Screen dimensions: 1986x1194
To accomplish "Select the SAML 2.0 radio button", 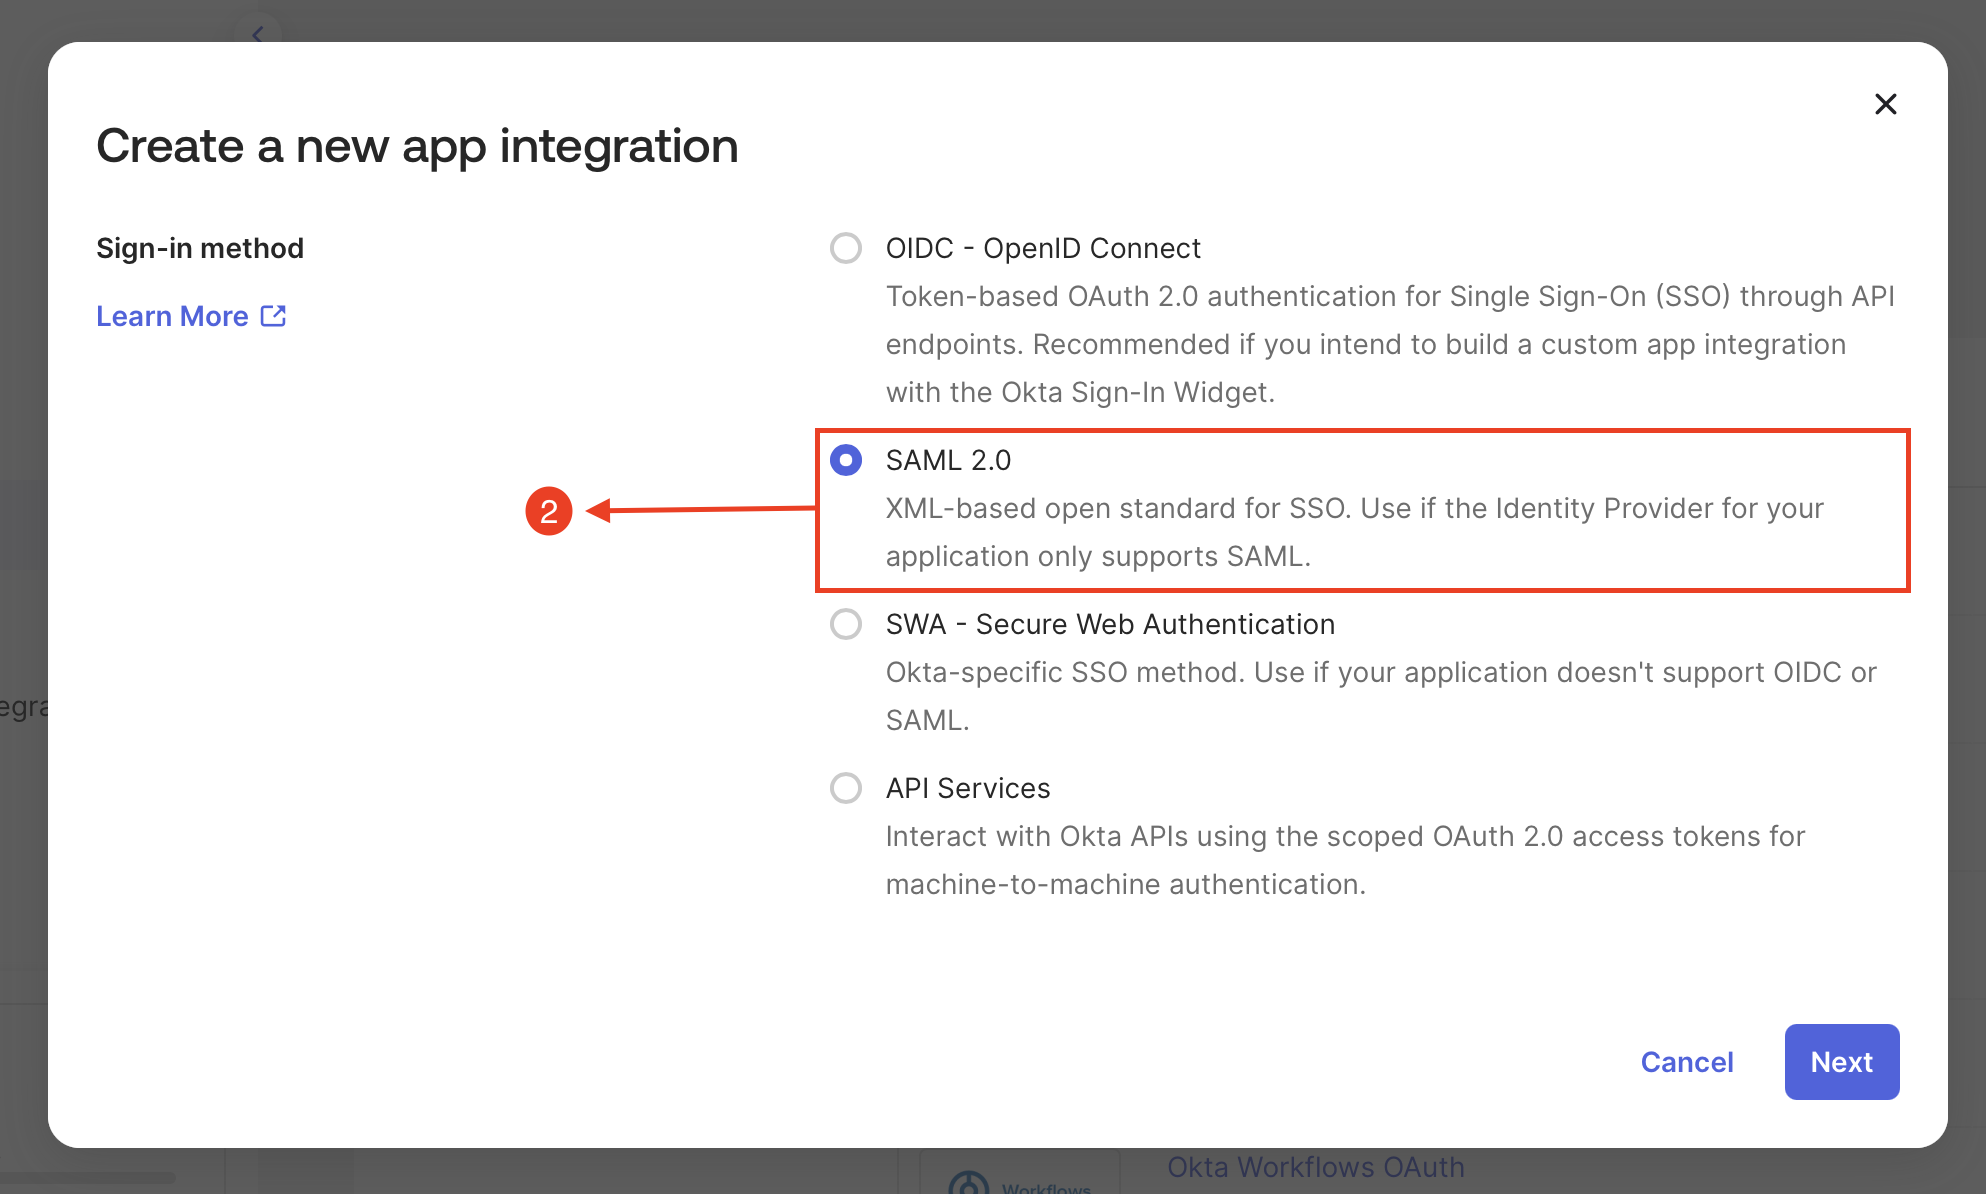I will click(x=846, y=460).
